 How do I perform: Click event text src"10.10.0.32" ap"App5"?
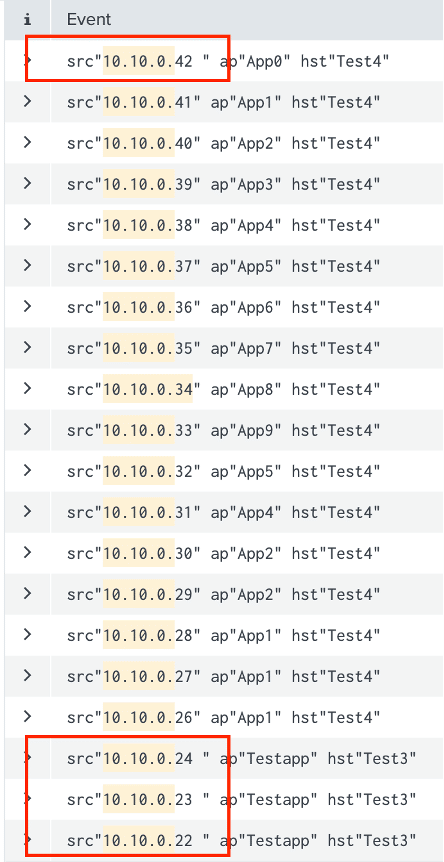coord(224,471)
